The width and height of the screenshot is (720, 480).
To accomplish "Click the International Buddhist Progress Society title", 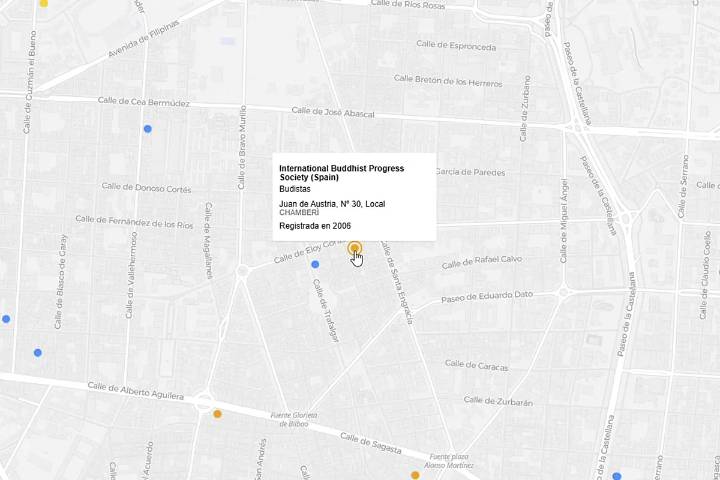I will [341, 172].
